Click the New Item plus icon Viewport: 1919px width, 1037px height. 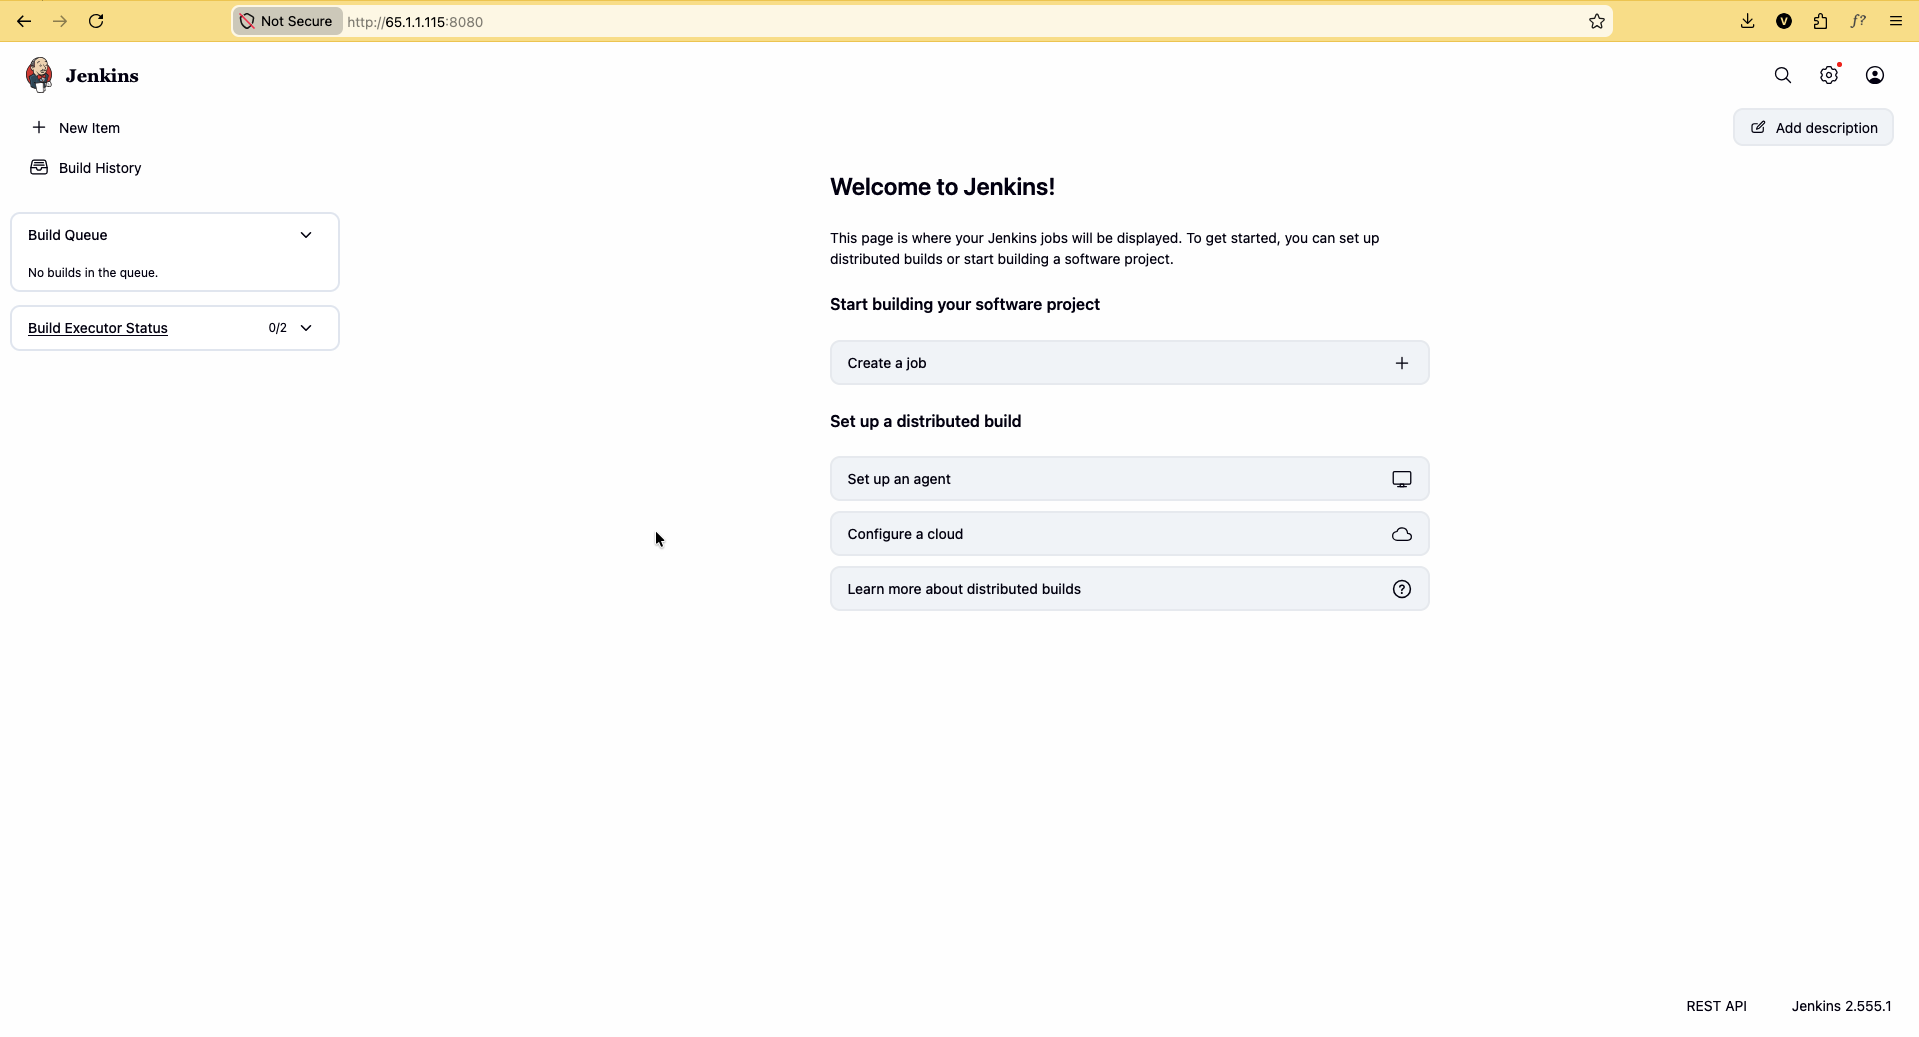39,127
